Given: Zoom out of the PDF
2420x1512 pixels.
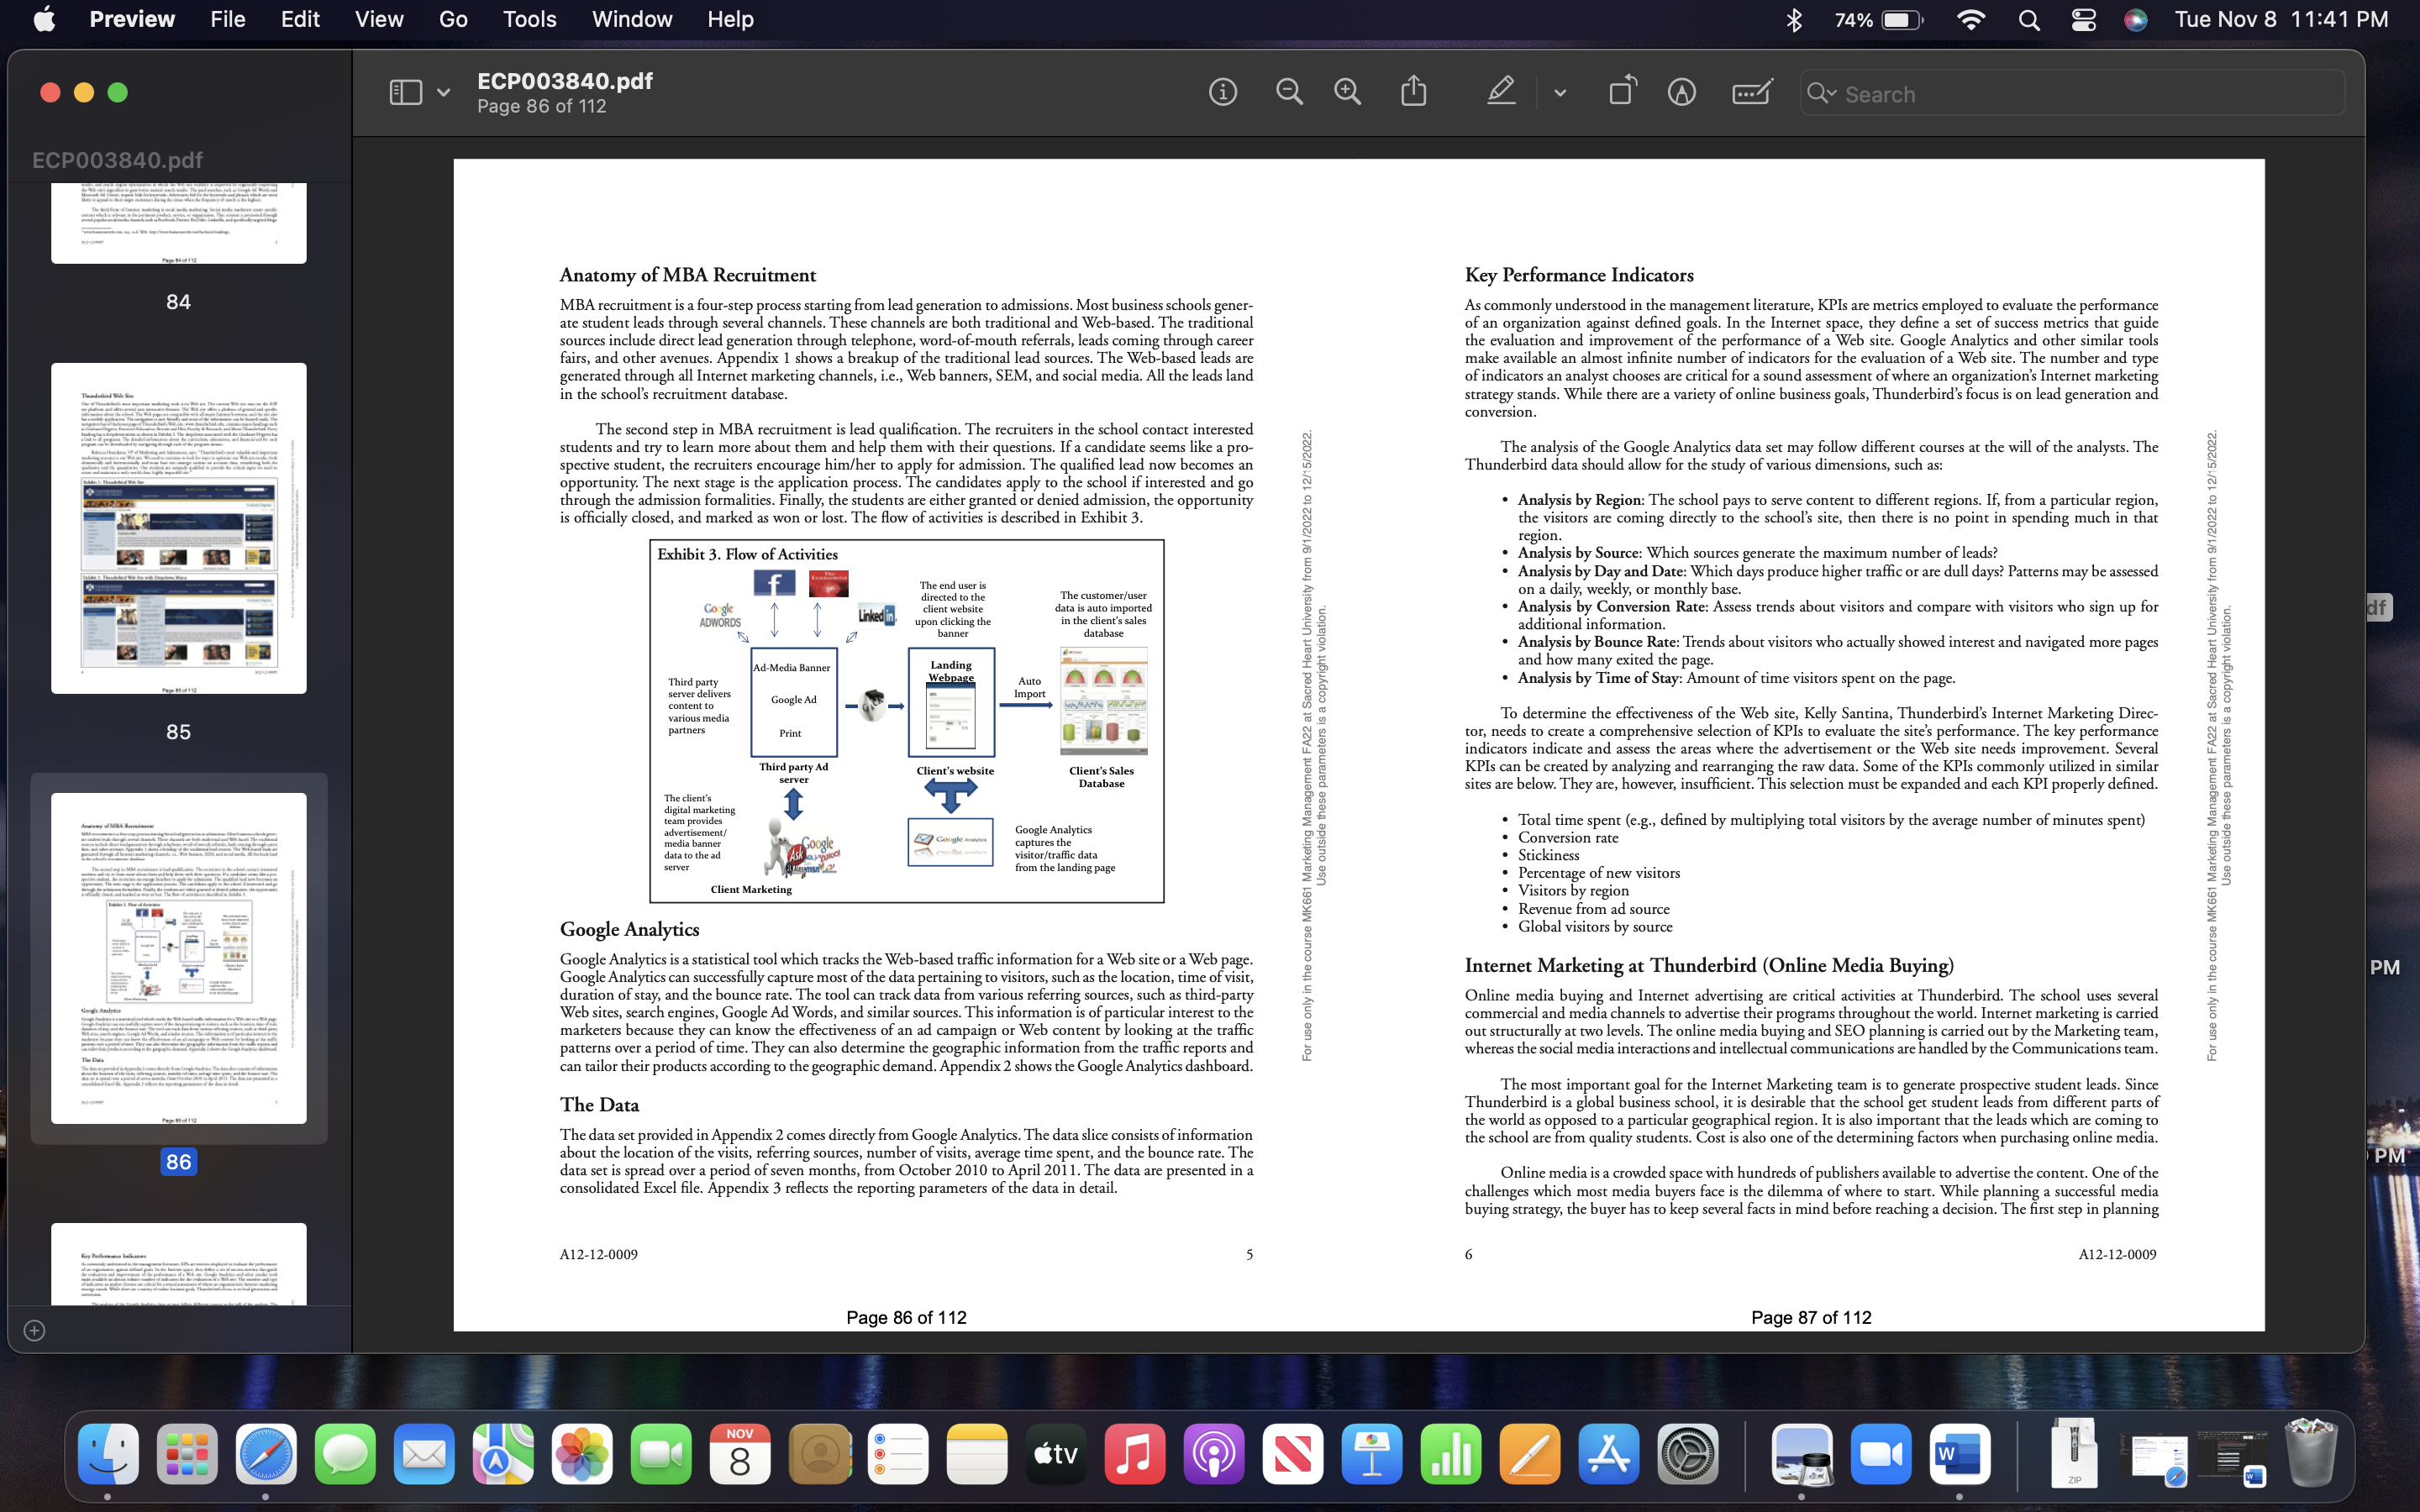Looking at the screenshot, I should coord(1289,93).
